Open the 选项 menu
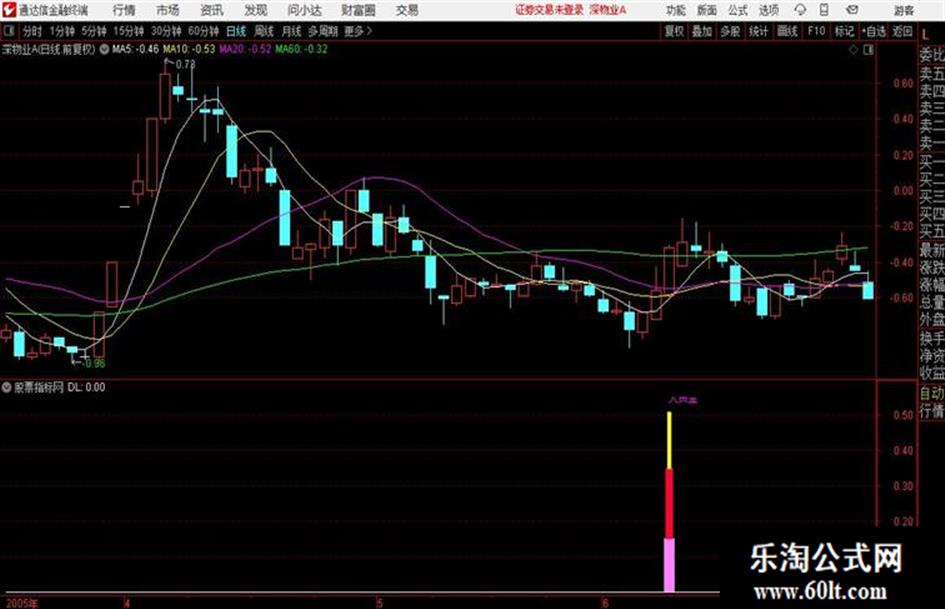The height and width of the screenshot is (609, 945). click(768, 10)
